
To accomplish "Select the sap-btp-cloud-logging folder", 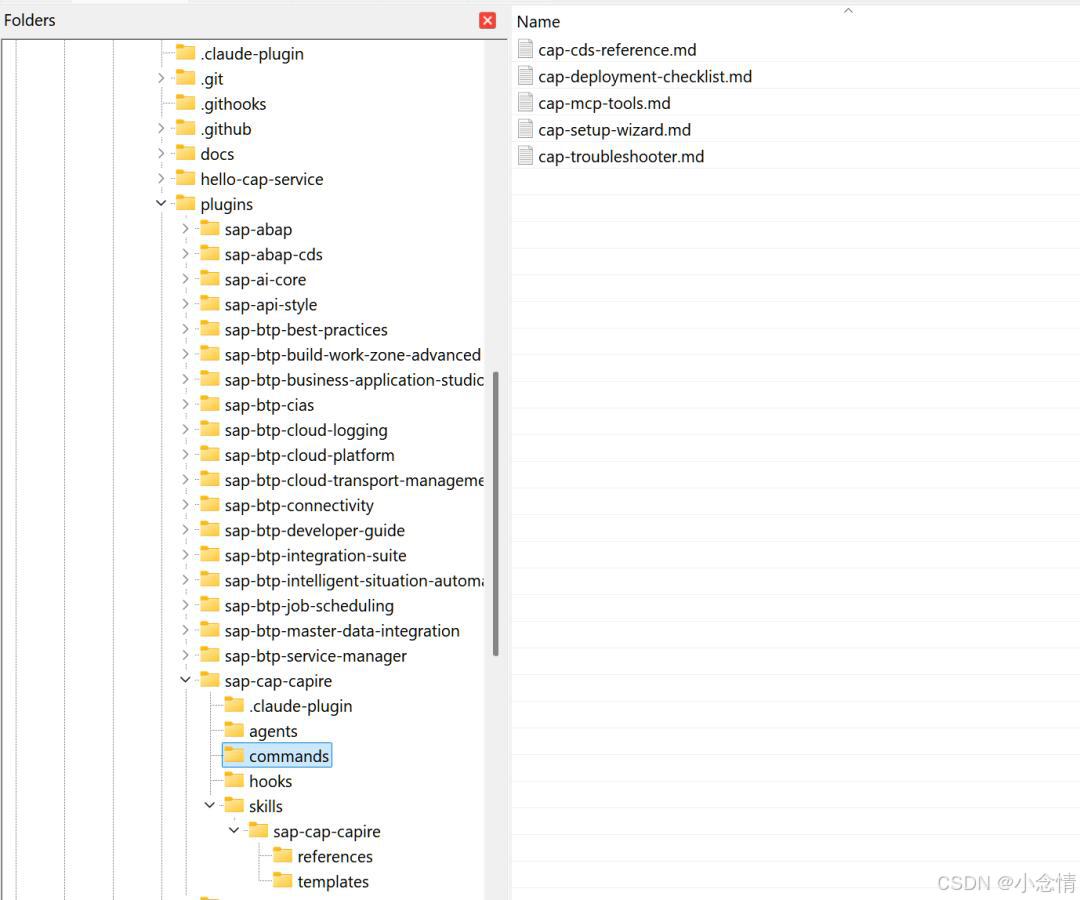I will coord(306,430).
